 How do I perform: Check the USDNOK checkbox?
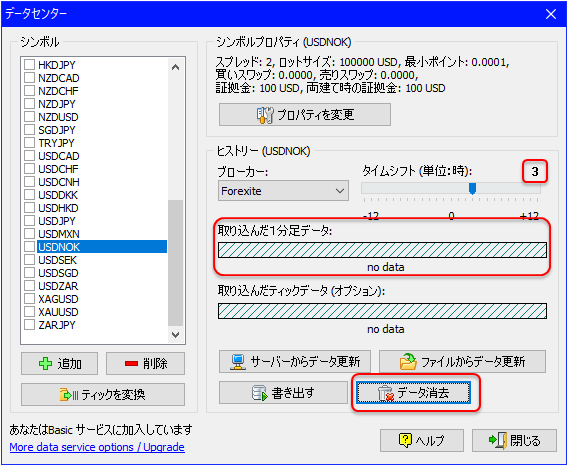[x=29, y=247]
